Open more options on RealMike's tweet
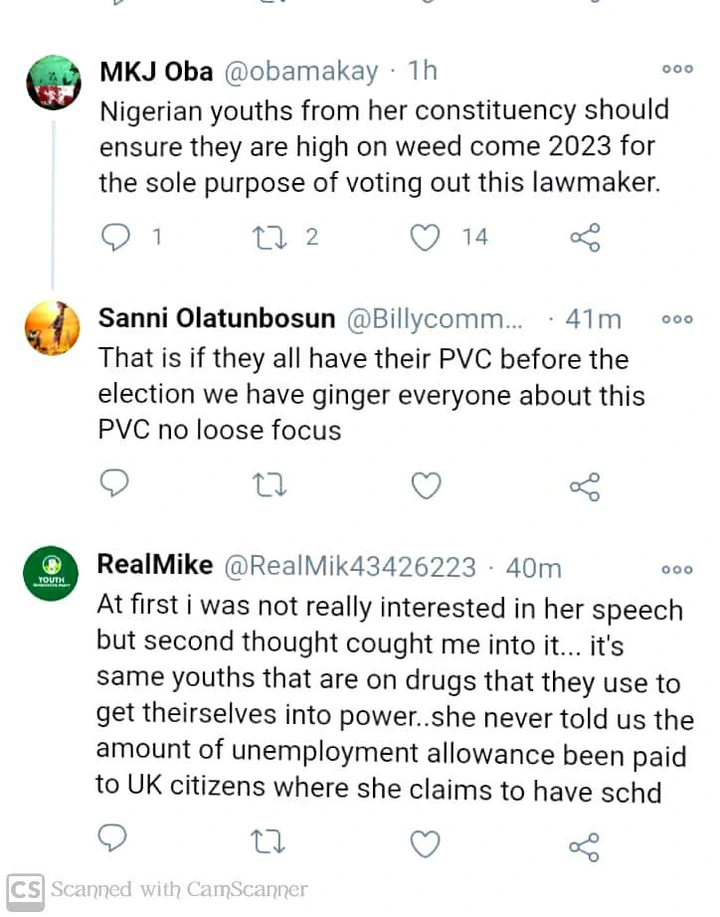 (x=677, y=570)
